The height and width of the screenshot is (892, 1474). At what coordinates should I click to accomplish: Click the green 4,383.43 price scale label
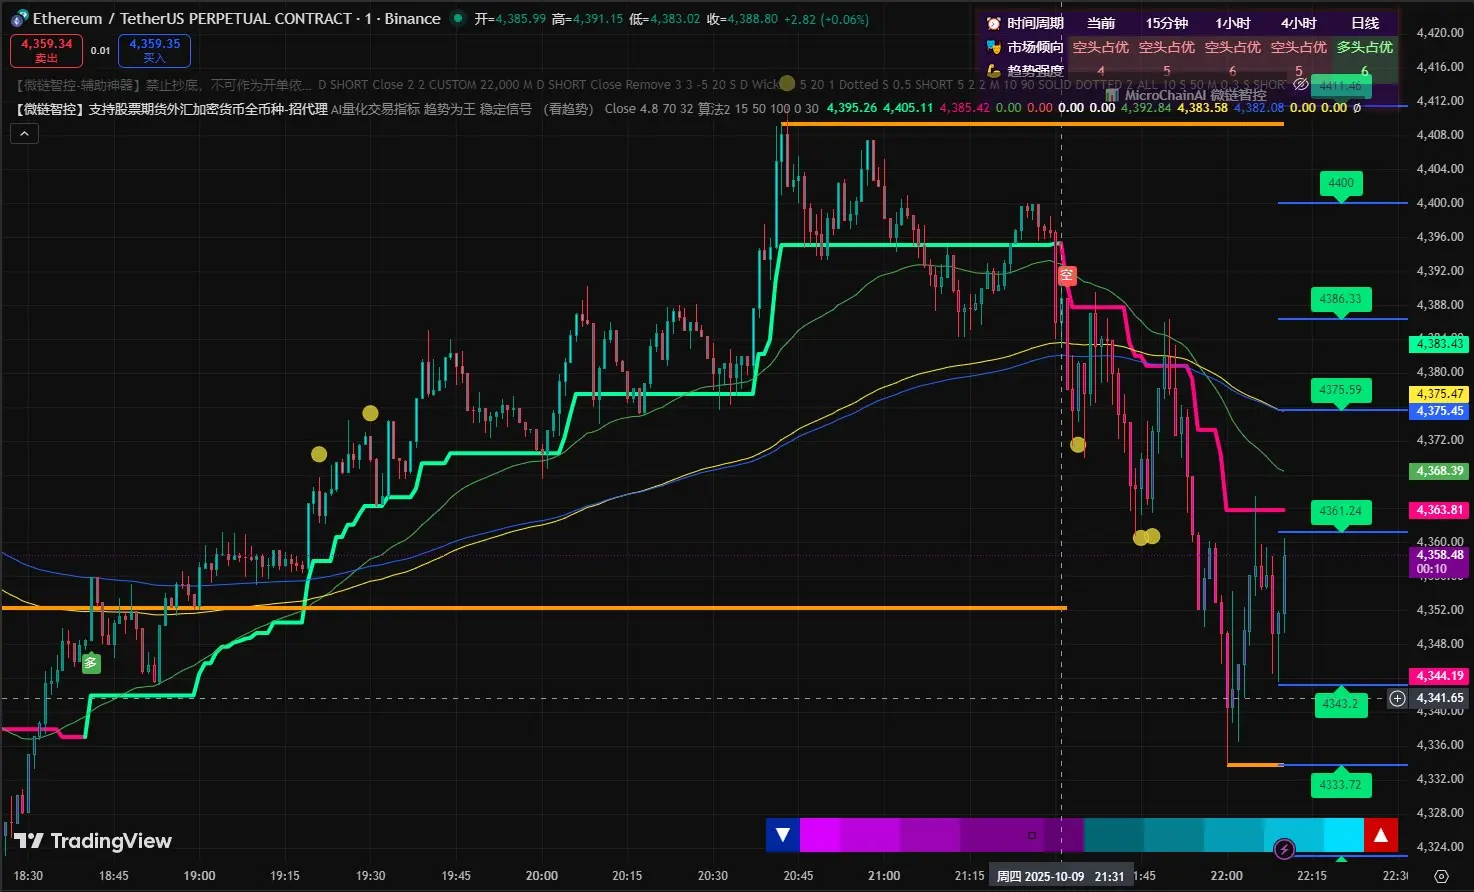[x=1439, y=344]
